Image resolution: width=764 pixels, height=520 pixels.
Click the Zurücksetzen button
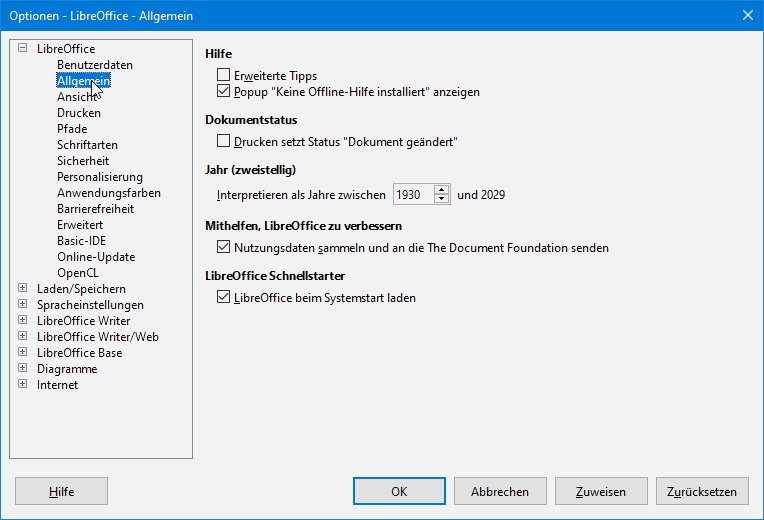point(702,491)
